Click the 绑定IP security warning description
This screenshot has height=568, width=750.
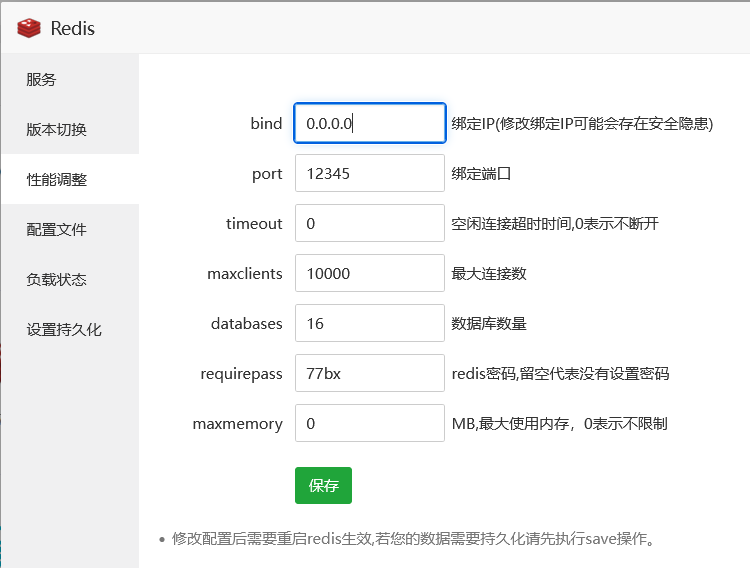click(582, 123)
